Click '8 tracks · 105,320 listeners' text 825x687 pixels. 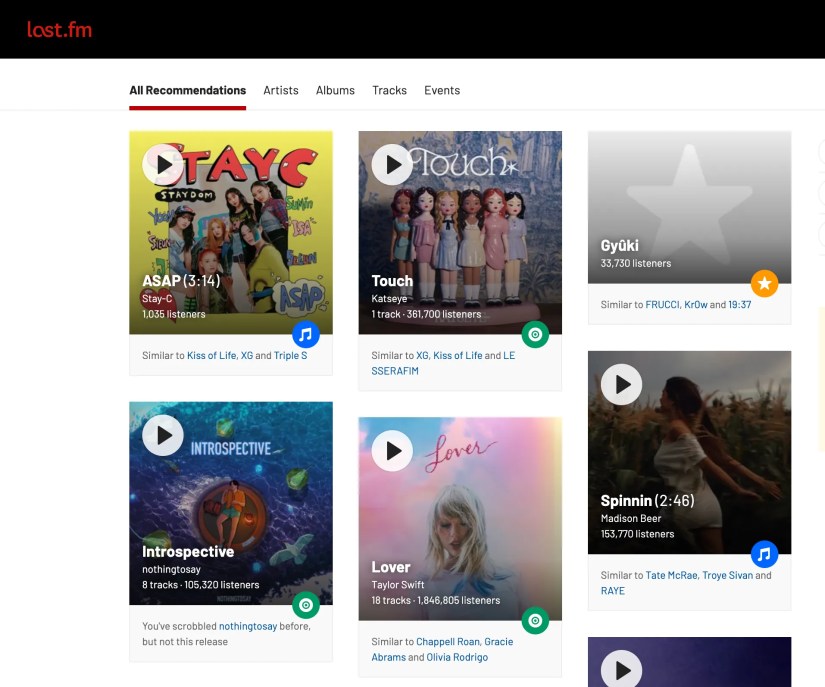[200, 585]
